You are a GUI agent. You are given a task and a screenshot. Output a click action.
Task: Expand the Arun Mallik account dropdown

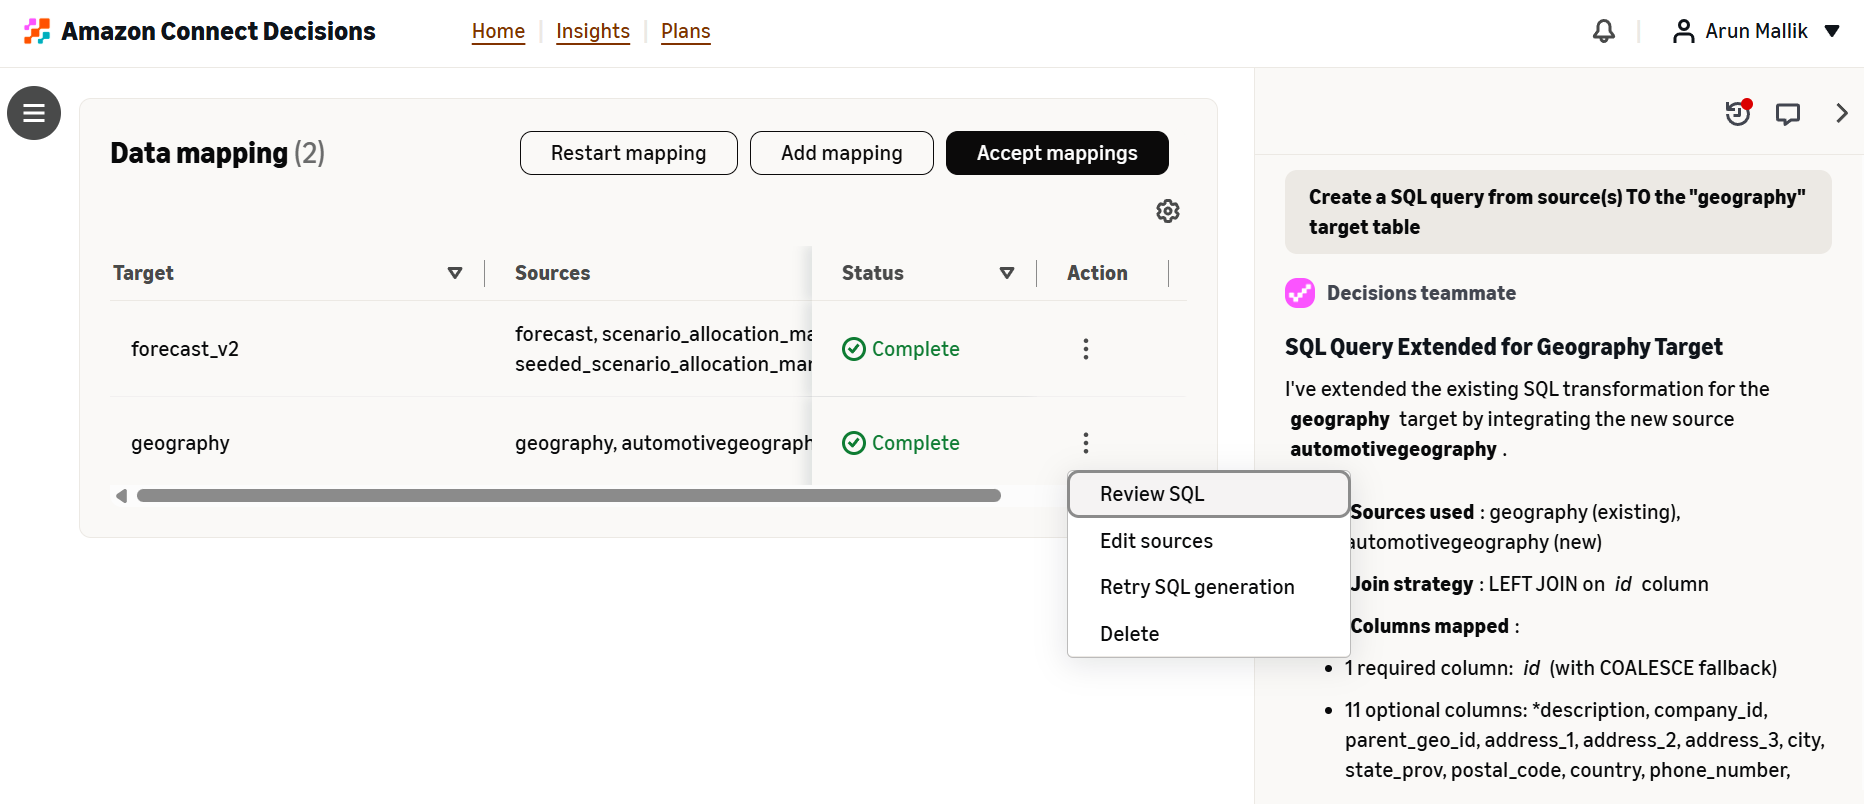pyautogui.click(x=1832, y=31)
